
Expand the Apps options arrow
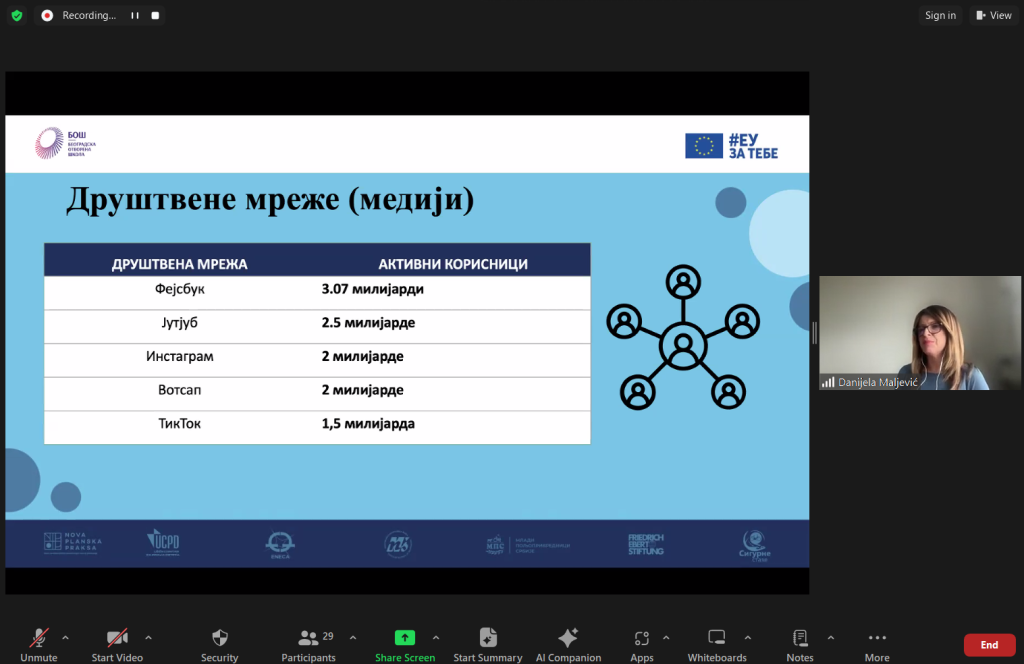tap(666, 638)
